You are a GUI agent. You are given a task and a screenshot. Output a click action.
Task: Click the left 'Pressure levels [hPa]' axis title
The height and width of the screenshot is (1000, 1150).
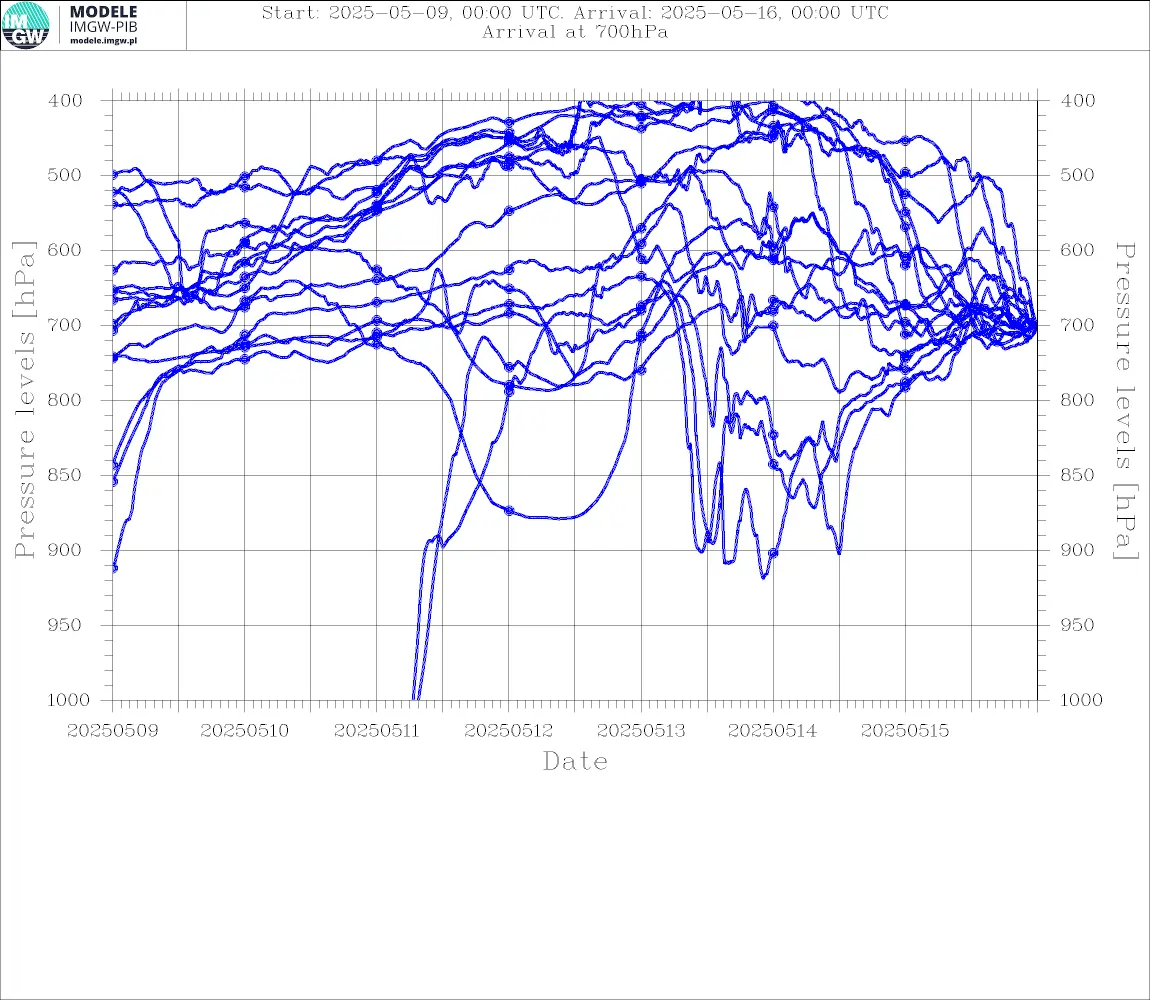click(24, 400)
